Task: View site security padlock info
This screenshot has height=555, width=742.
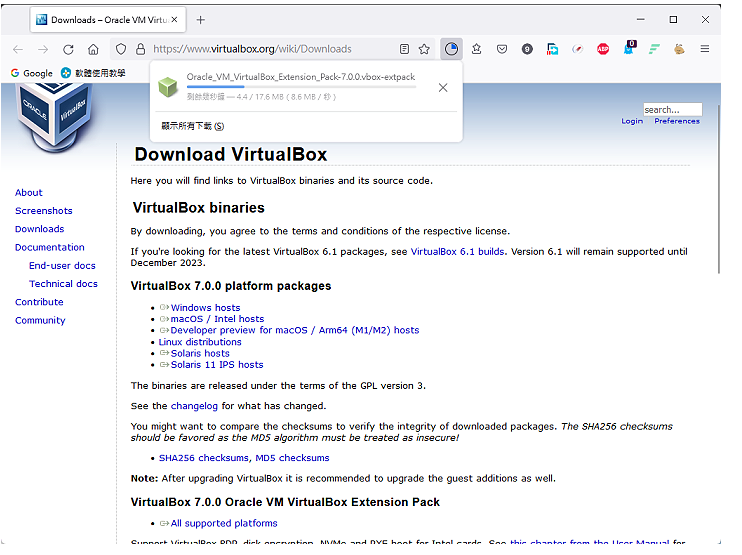Action: (141, 49)
